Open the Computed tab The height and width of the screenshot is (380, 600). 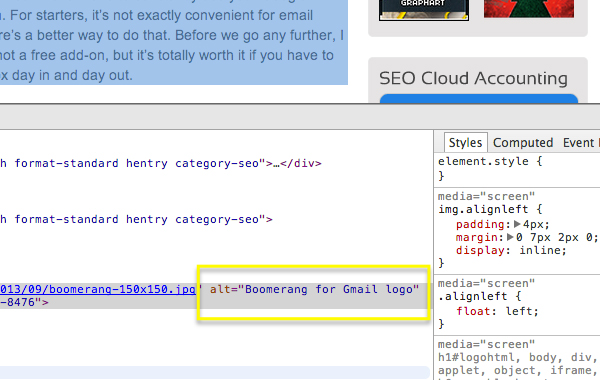coord(523,143)
